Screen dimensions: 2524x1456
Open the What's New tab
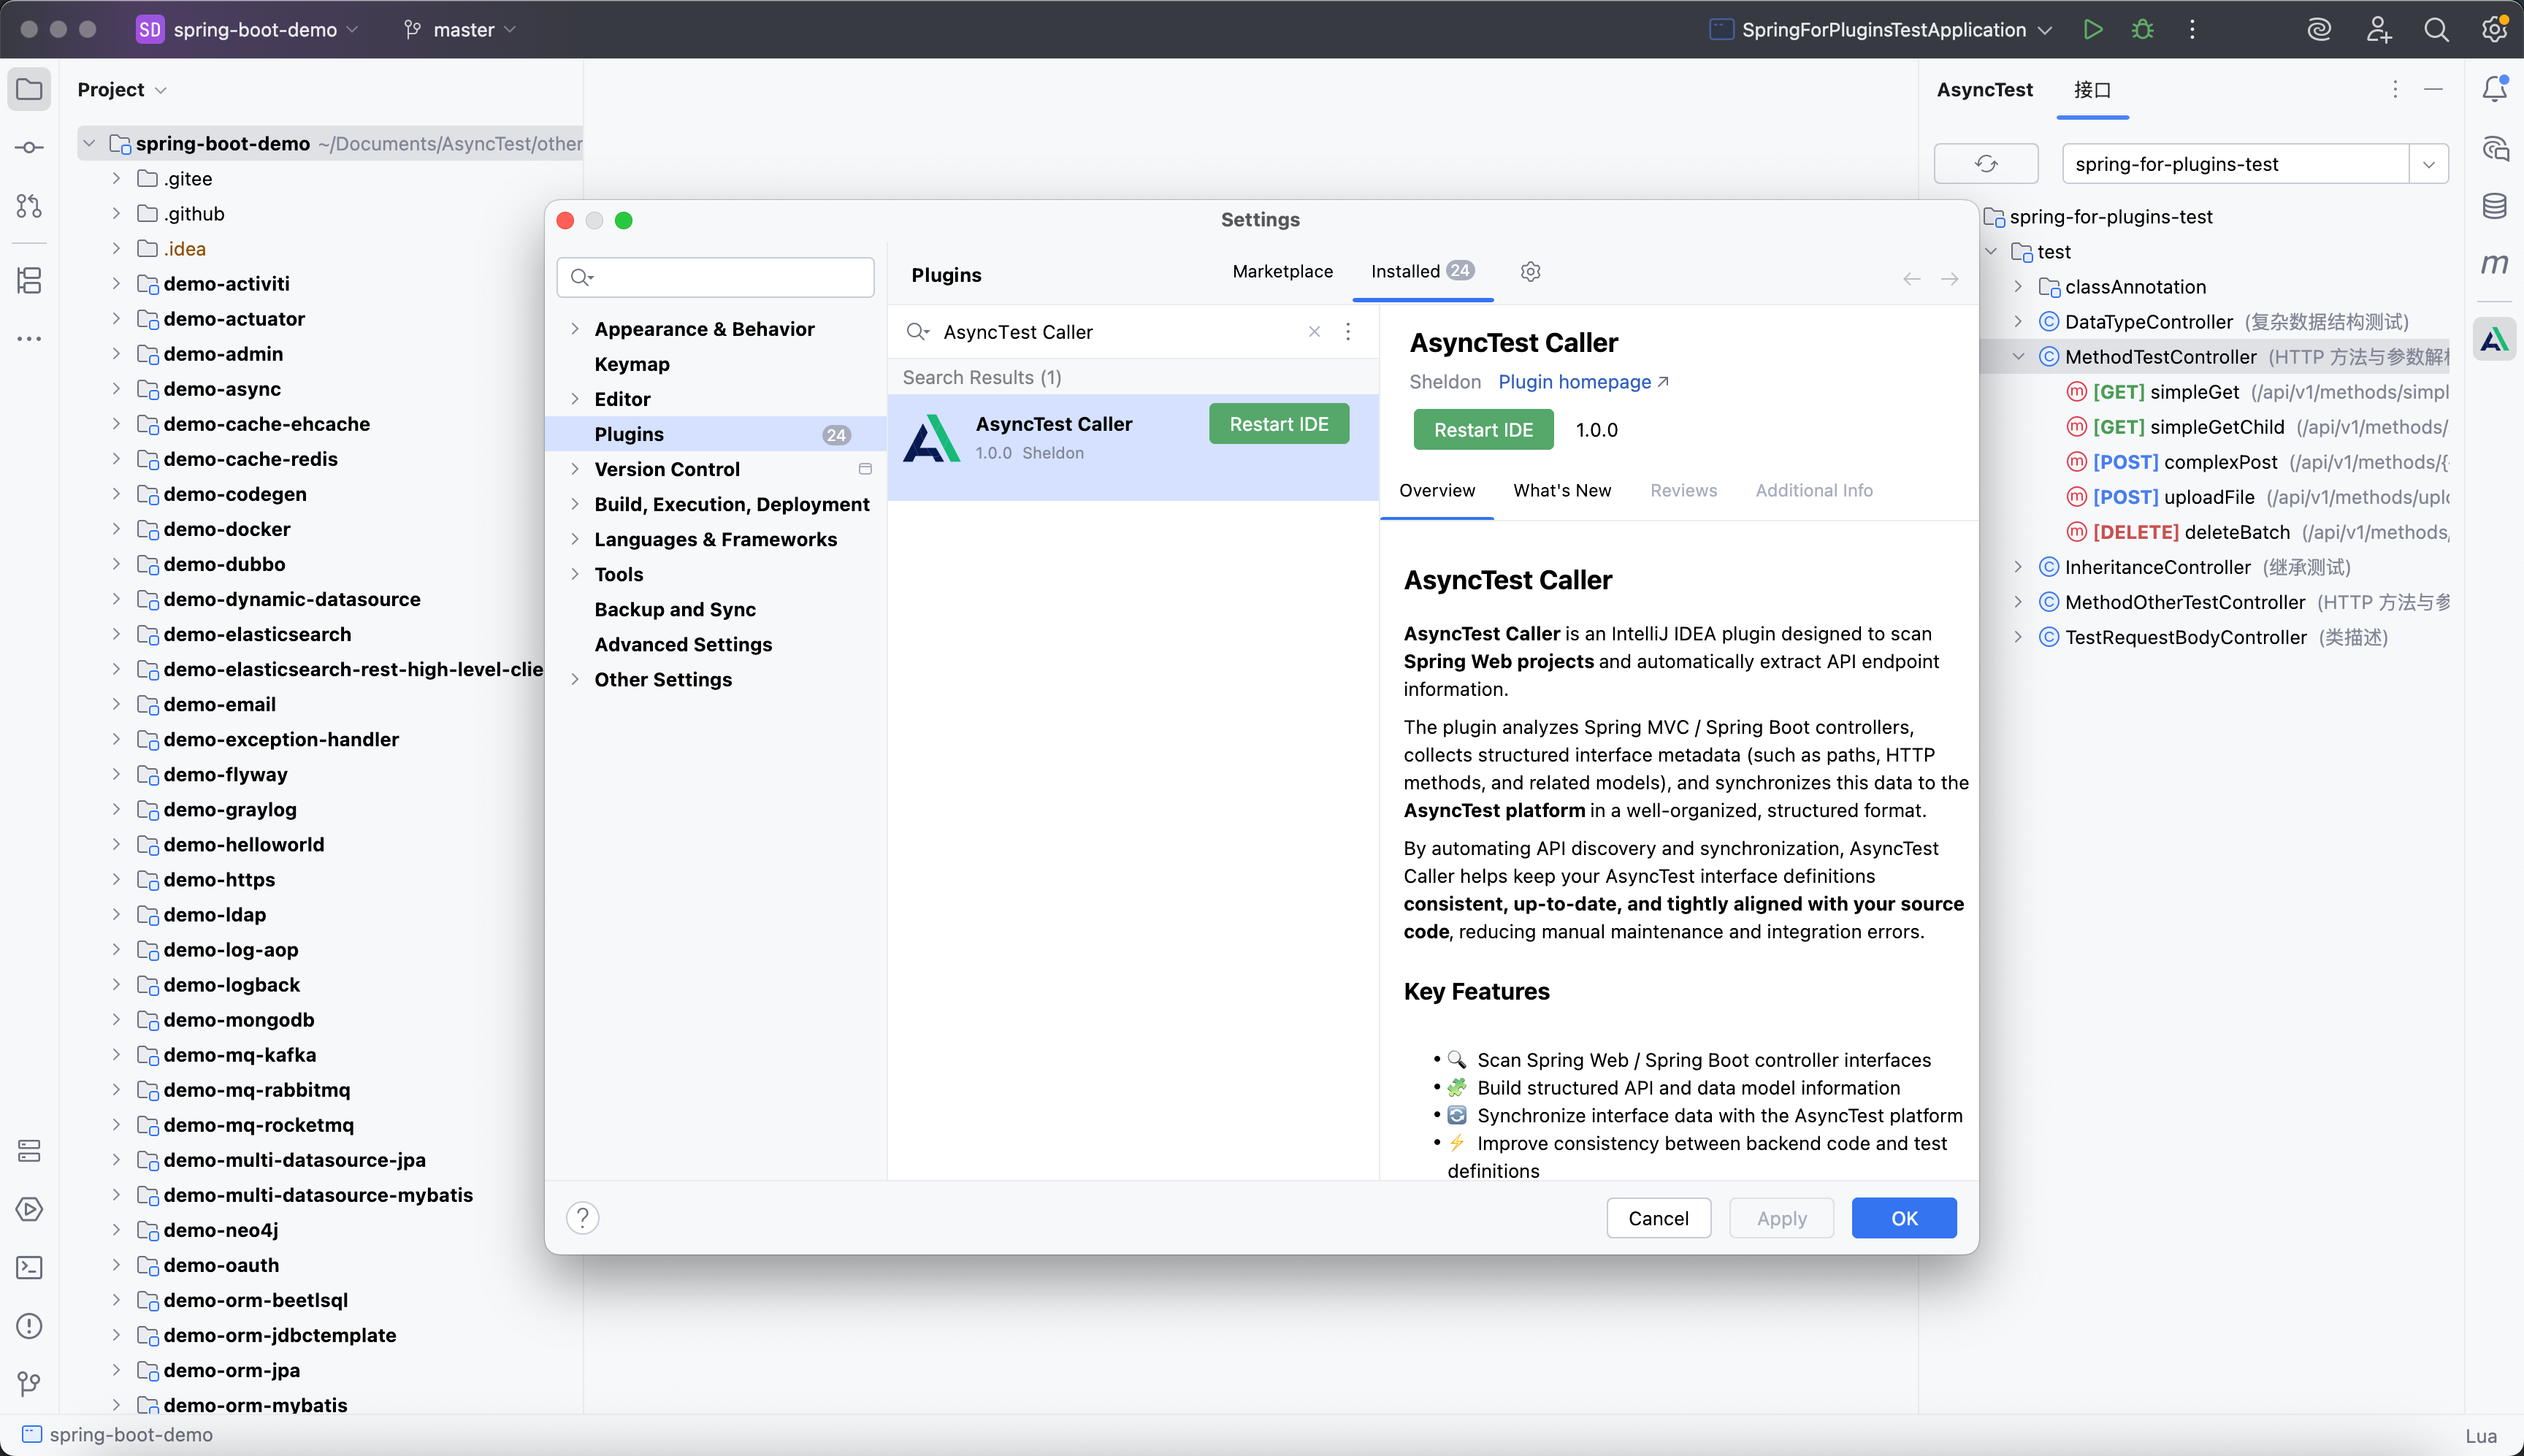click(x=1562, y=490)
